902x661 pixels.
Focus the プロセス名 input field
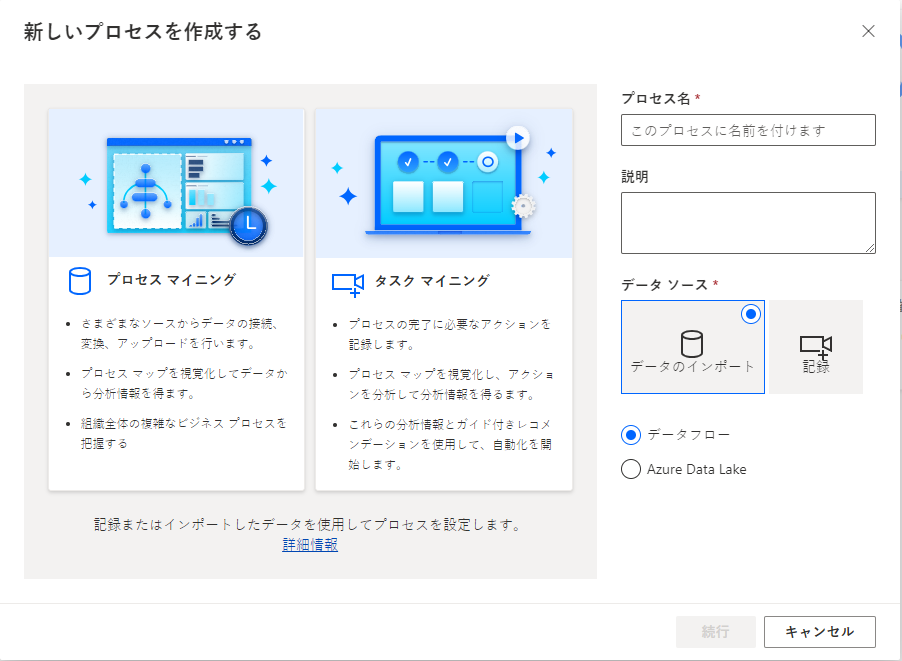(748, 130)
